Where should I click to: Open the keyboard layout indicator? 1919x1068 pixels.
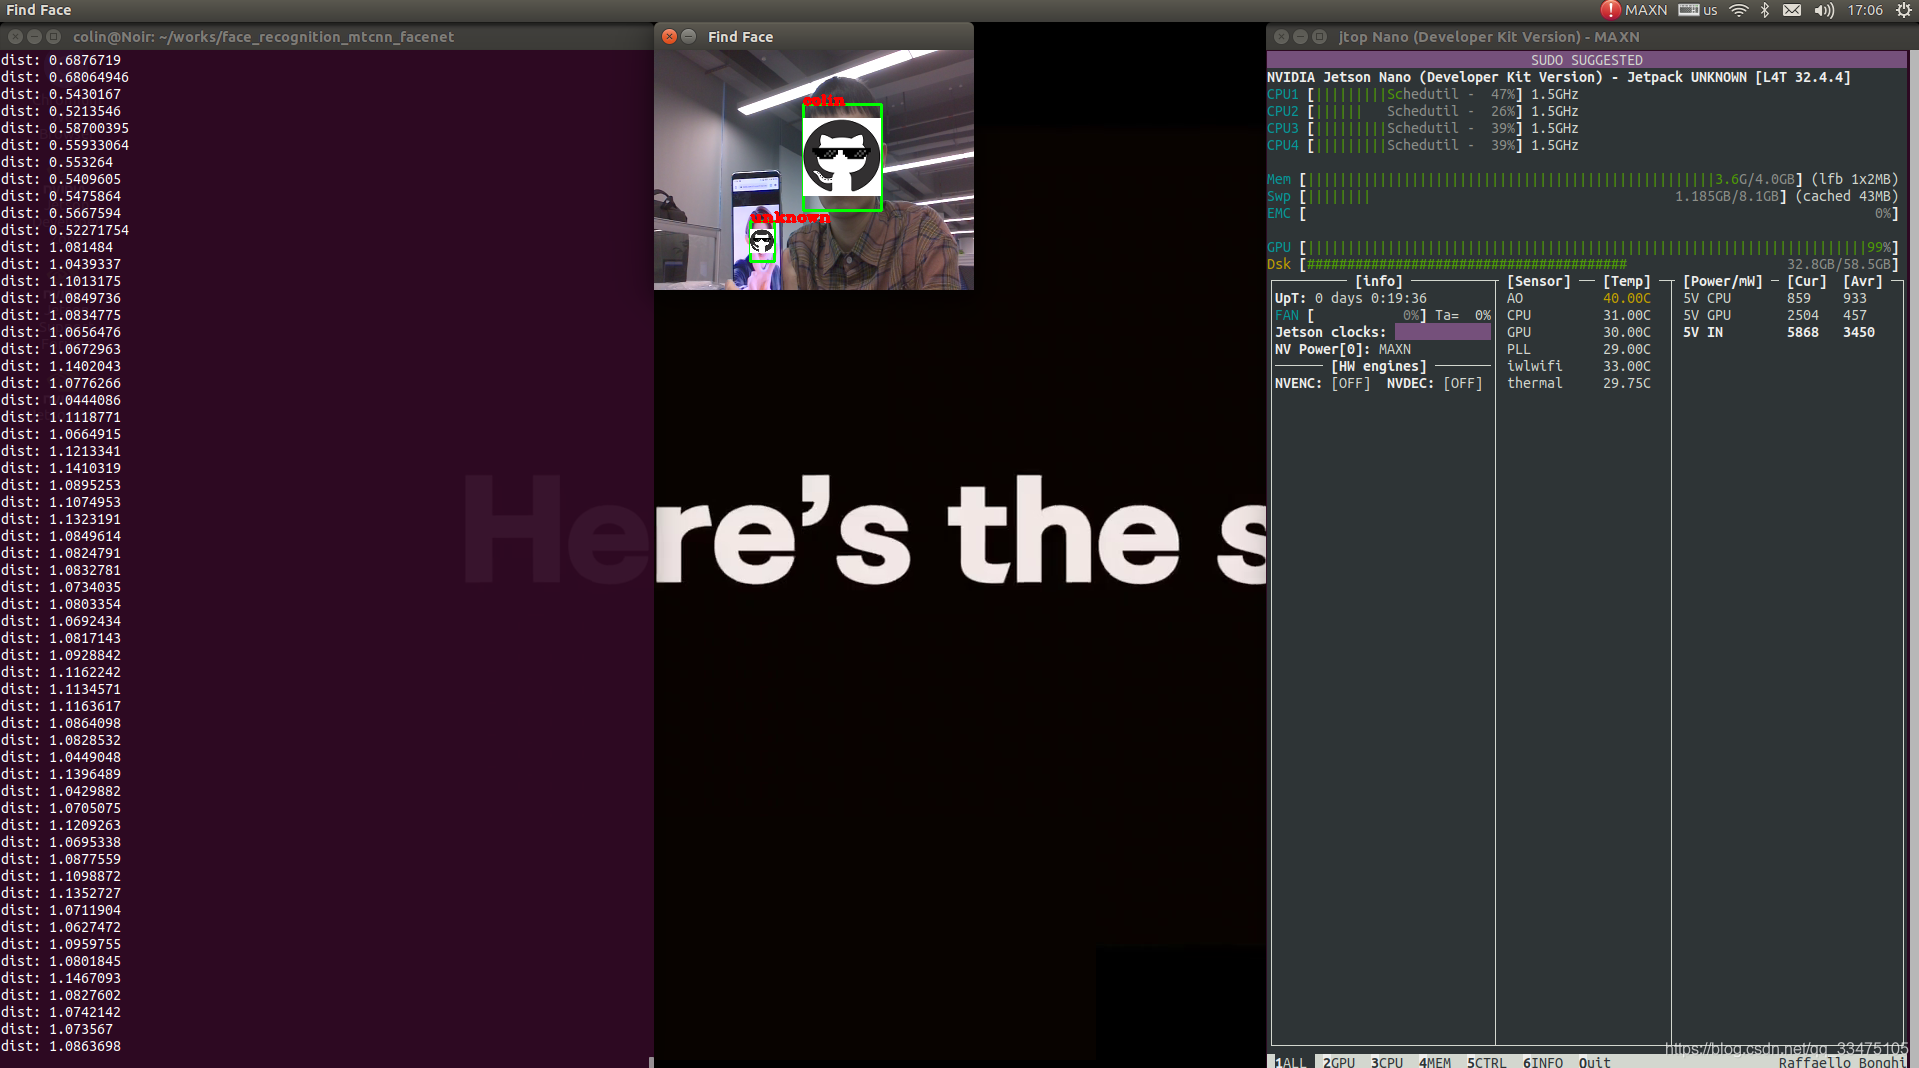1697,10
